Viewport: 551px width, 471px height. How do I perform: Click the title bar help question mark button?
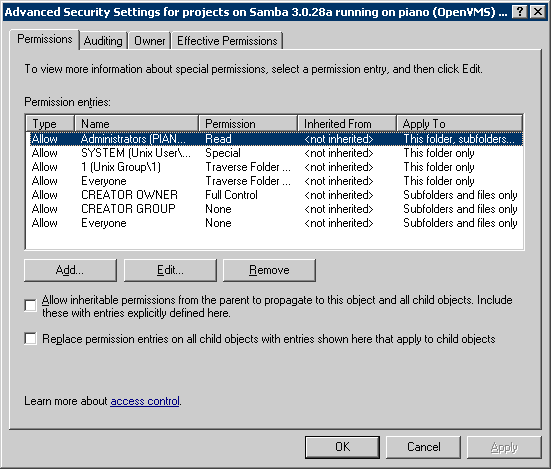pos(520,12)
